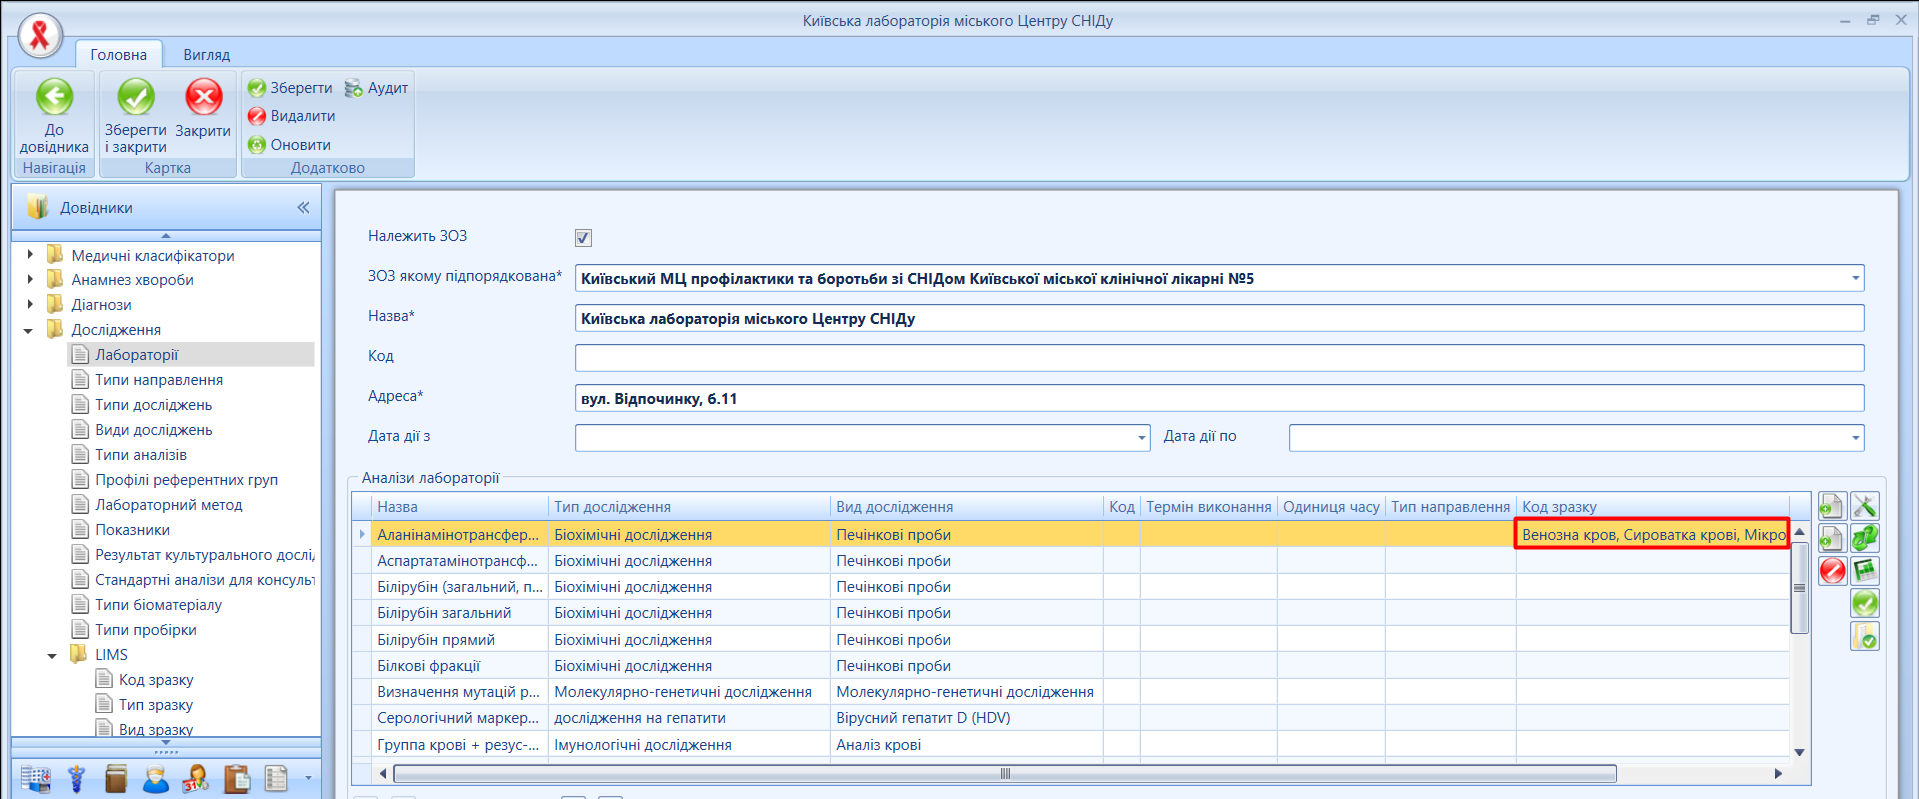Expand the Медичні класифікатори folder
The height and width of the screenshot is (799, 1919).
pyautogui.click(x=30, y=255)
